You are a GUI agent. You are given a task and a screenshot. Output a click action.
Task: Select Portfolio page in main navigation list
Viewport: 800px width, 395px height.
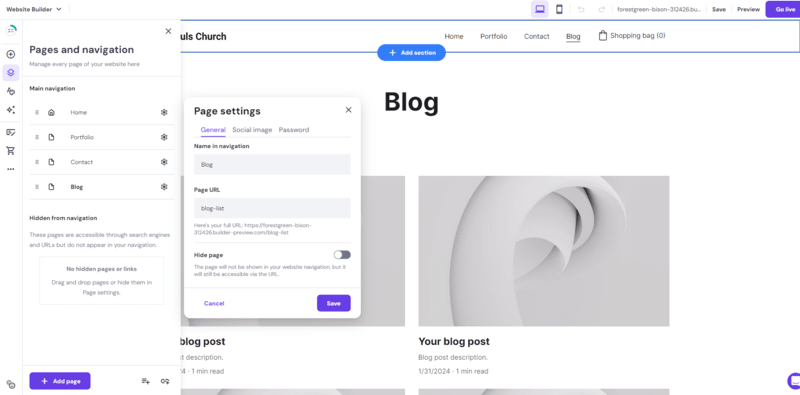(x=101, y=137)
